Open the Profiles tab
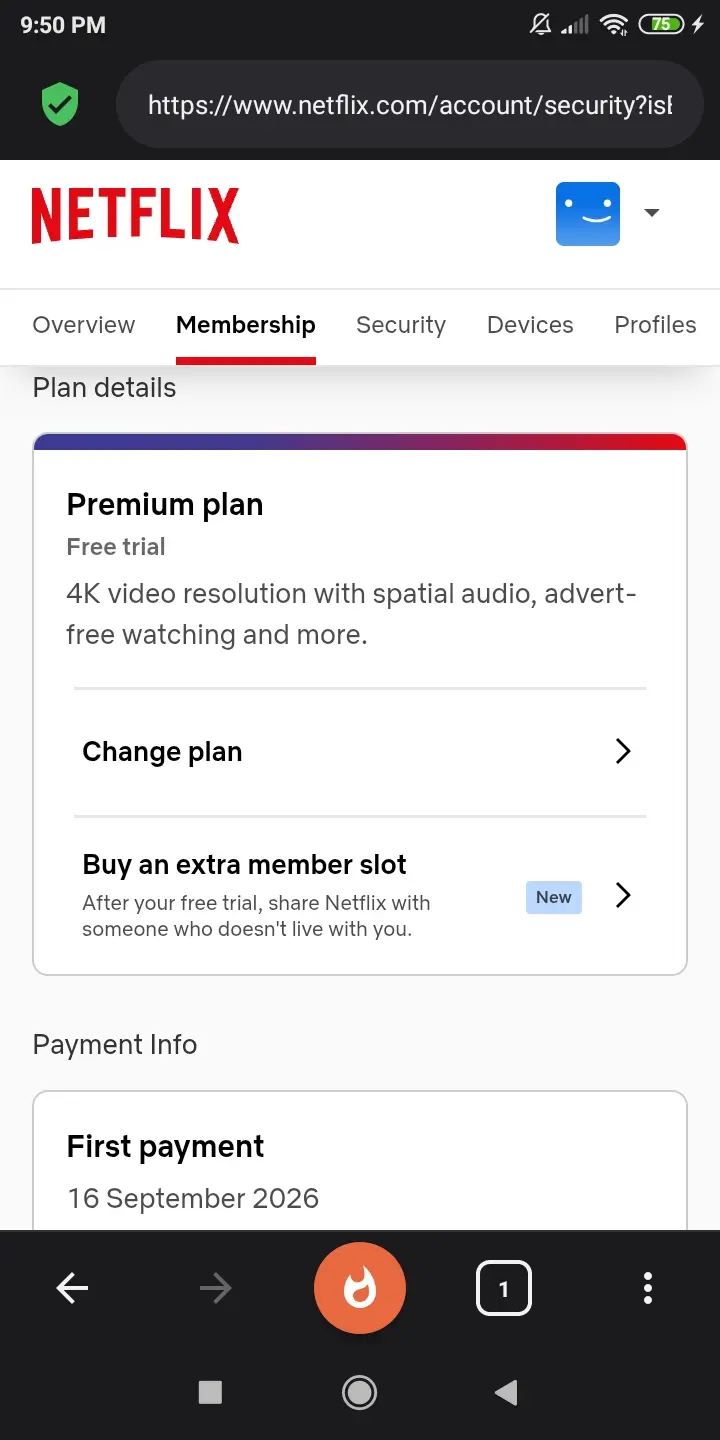 [655, 325]
